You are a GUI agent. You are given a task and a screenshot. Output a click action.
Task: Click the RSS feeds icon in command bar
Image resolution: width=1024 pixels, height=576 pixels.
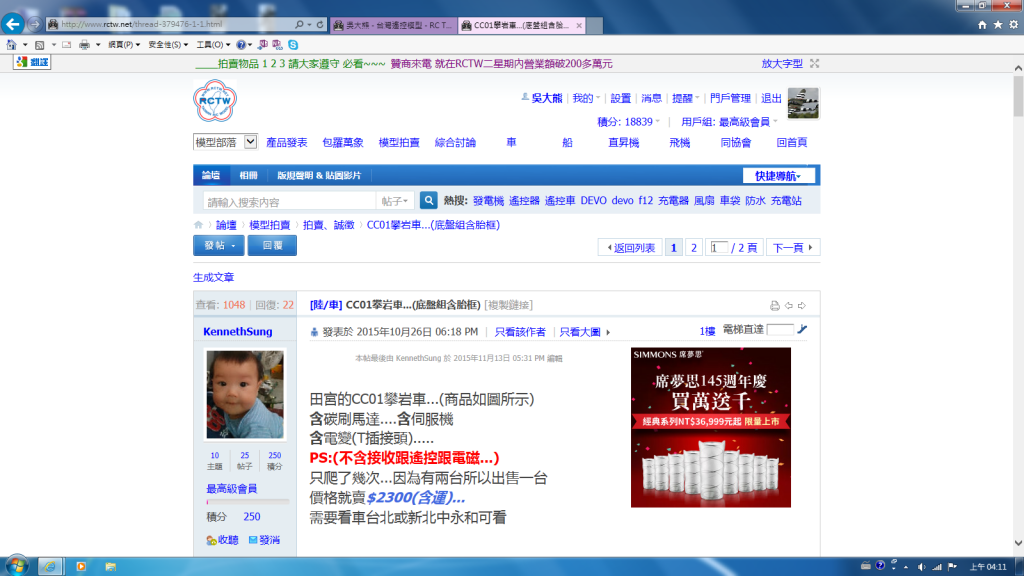[x=39, y=44]
